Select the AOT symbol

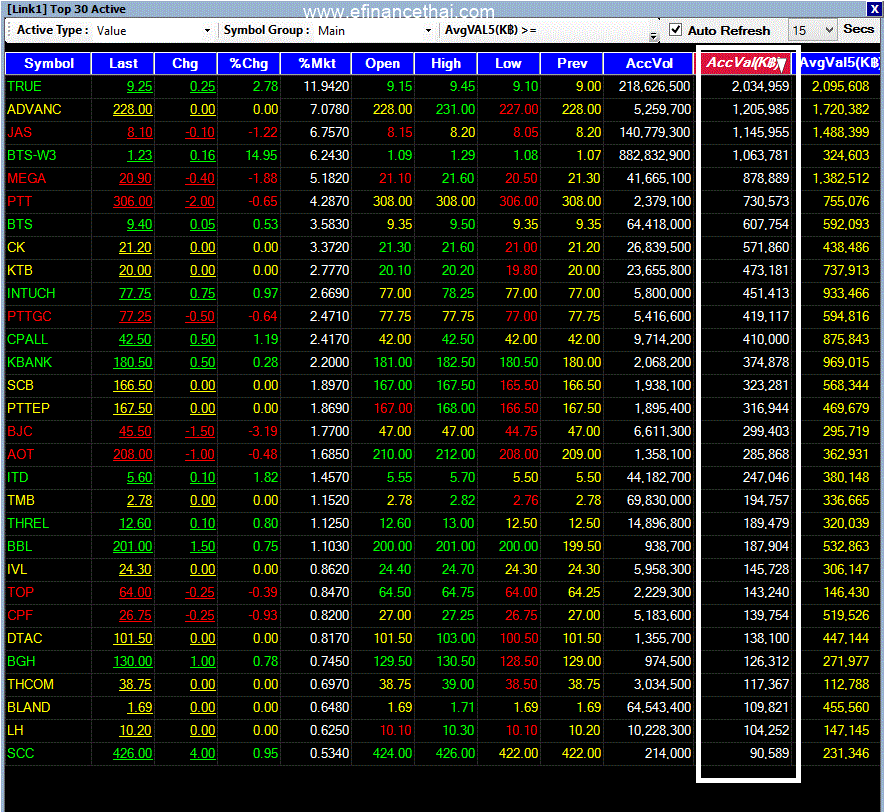point(20,454)
